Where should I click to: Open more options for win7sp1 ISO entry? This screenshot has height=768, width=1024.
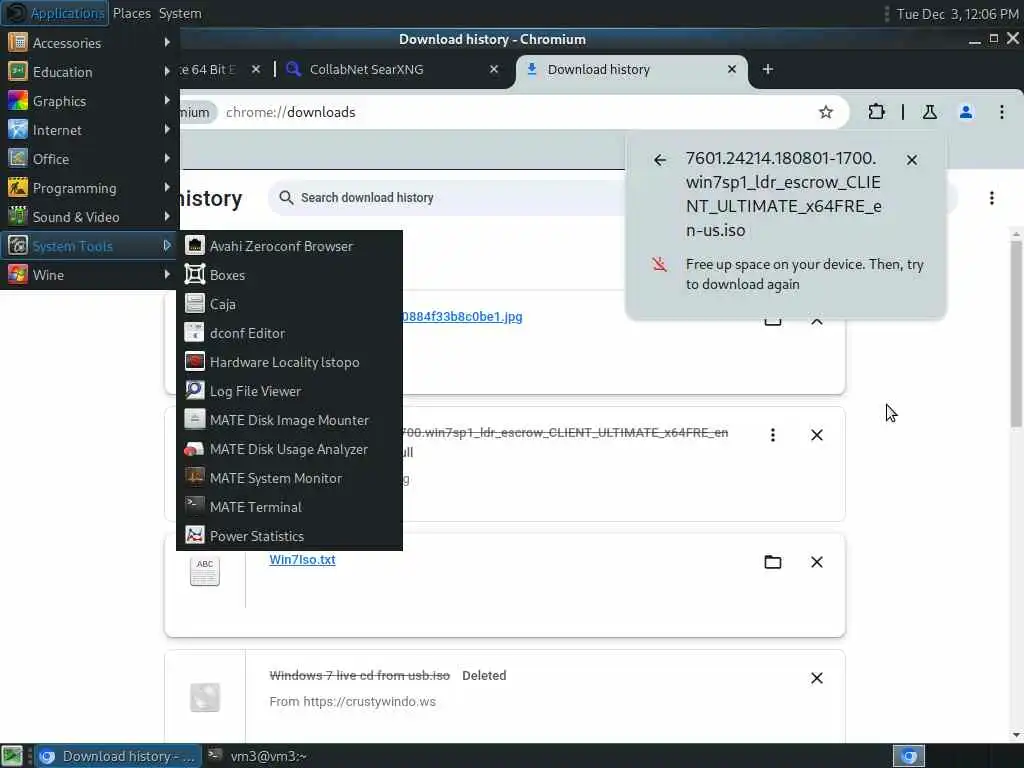click(773, 435)
